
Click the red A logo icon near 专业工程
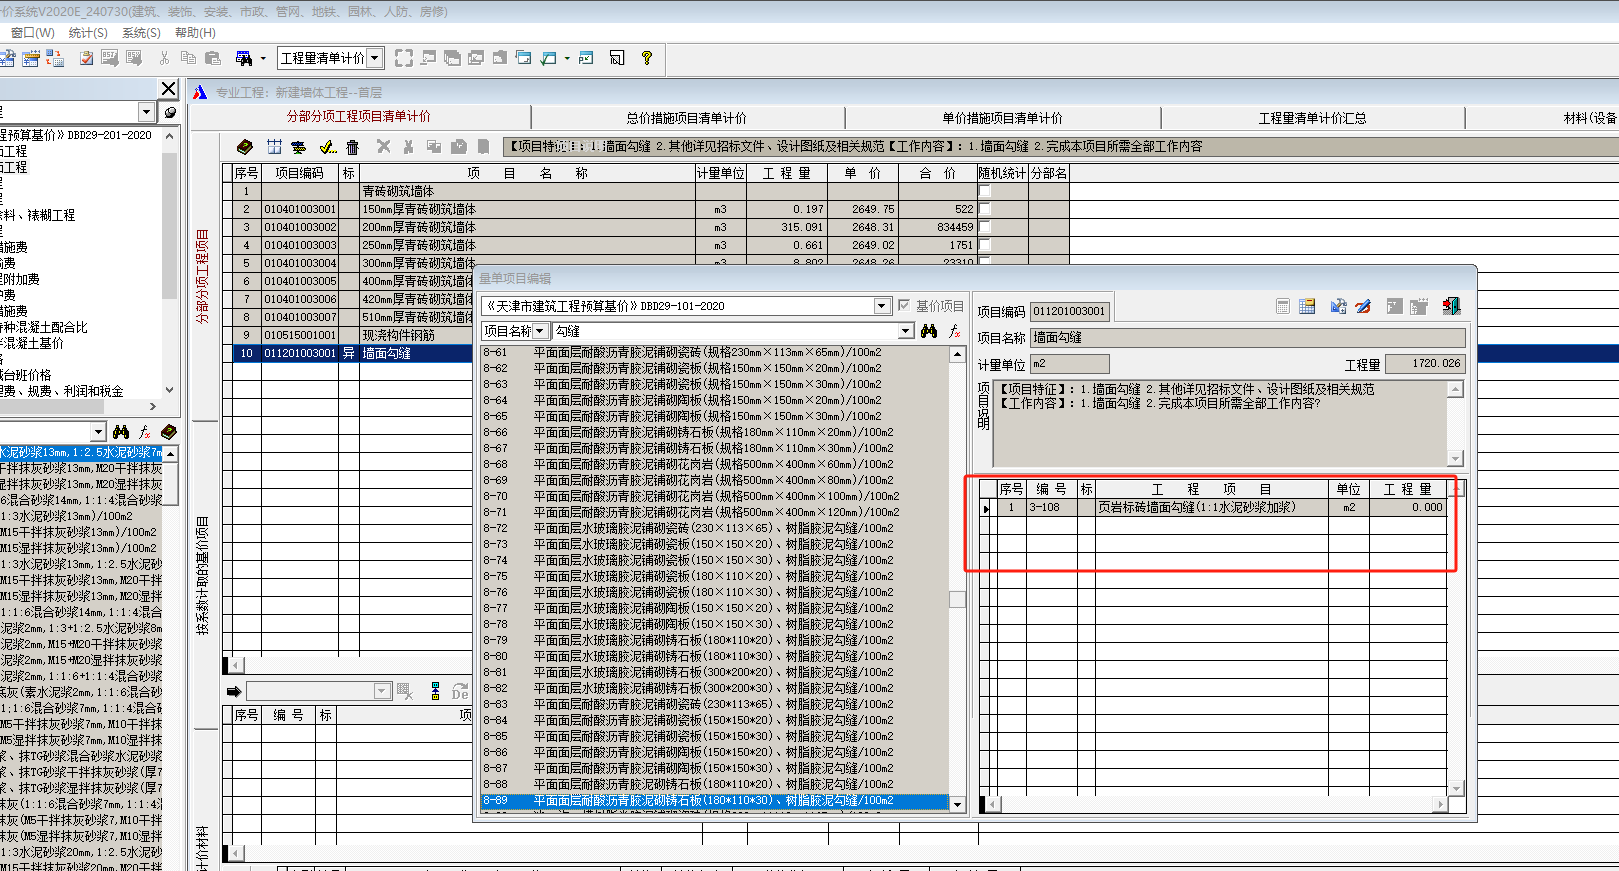click(200, 92)
